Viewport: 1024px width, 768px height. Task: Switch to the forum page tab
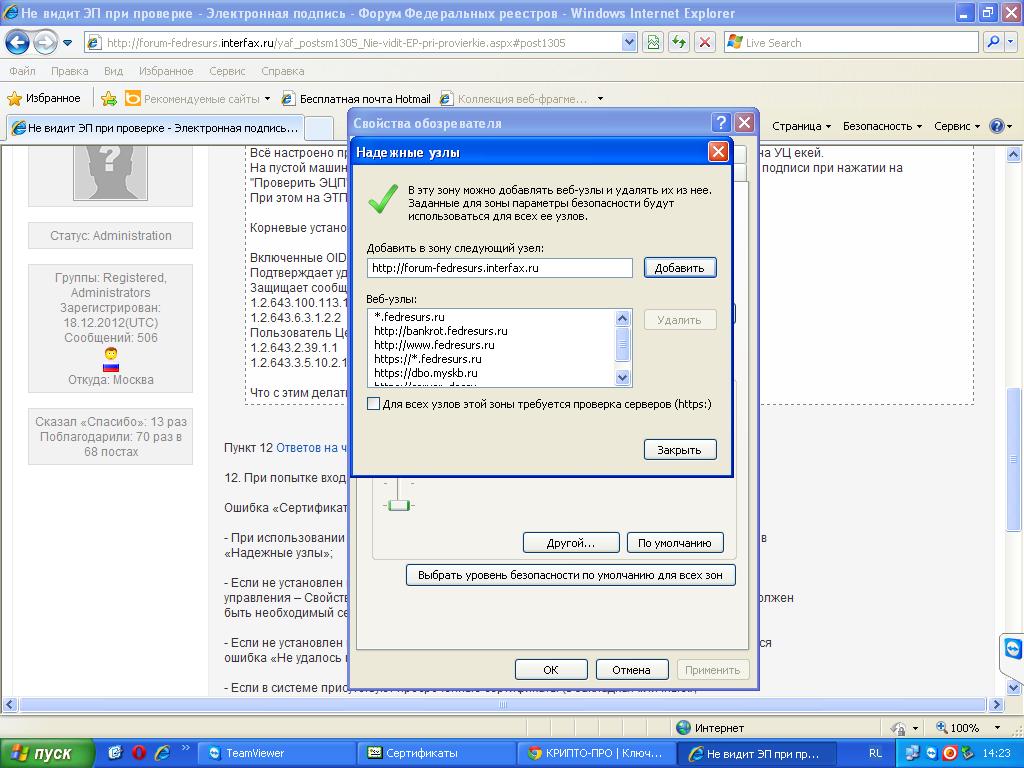(155, 128)
